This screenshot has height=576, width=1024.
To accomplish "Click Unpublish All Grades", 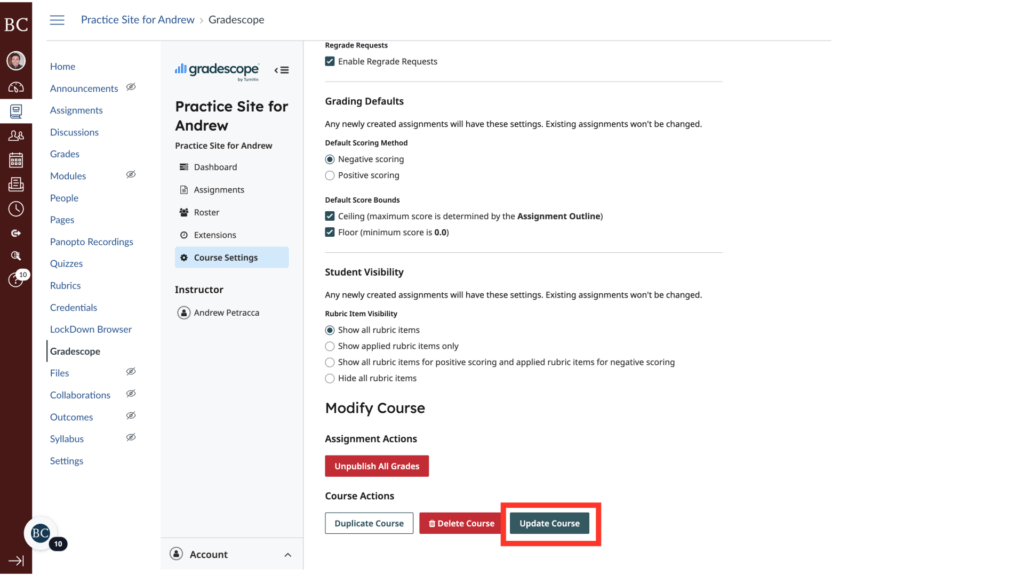I will coord(376,465).
